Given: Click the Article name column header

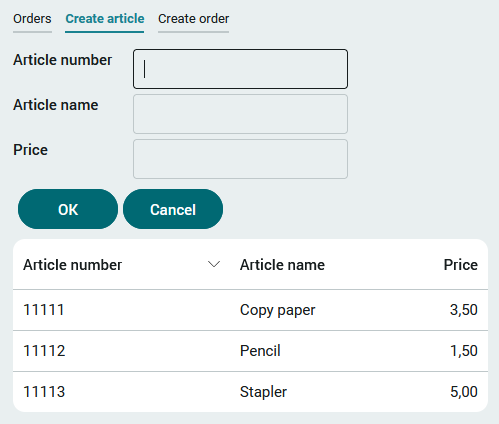Looking at the screenshot, I should tap(282, 265).
